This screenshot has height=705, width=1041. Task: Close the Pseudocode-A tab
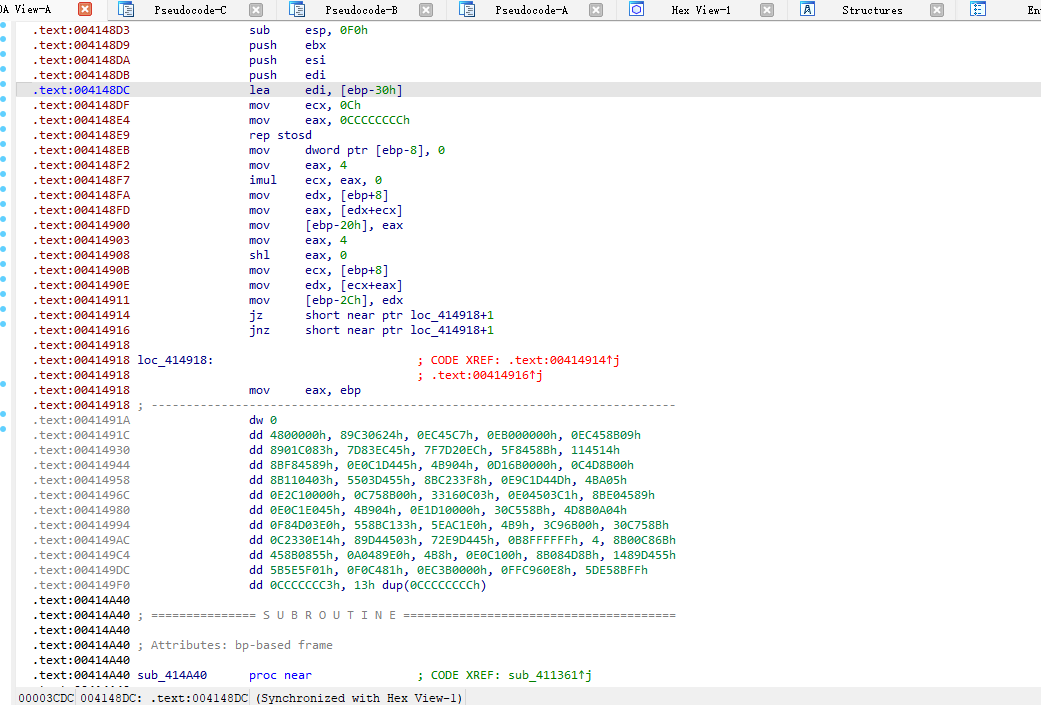click(596, 10)
